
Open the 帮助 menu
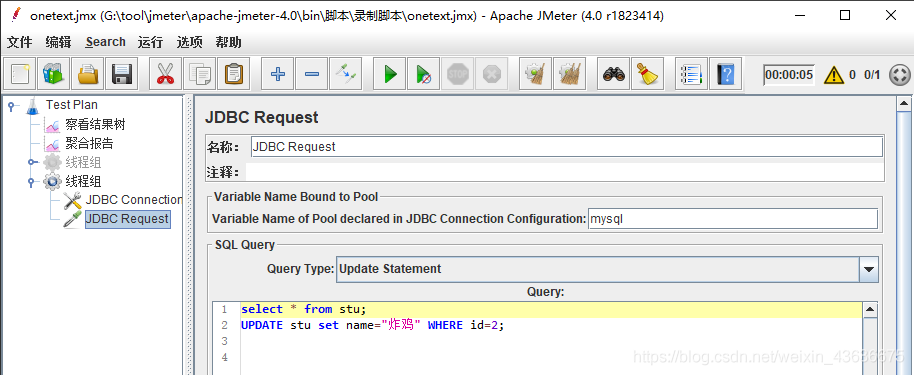coord(228,42)
